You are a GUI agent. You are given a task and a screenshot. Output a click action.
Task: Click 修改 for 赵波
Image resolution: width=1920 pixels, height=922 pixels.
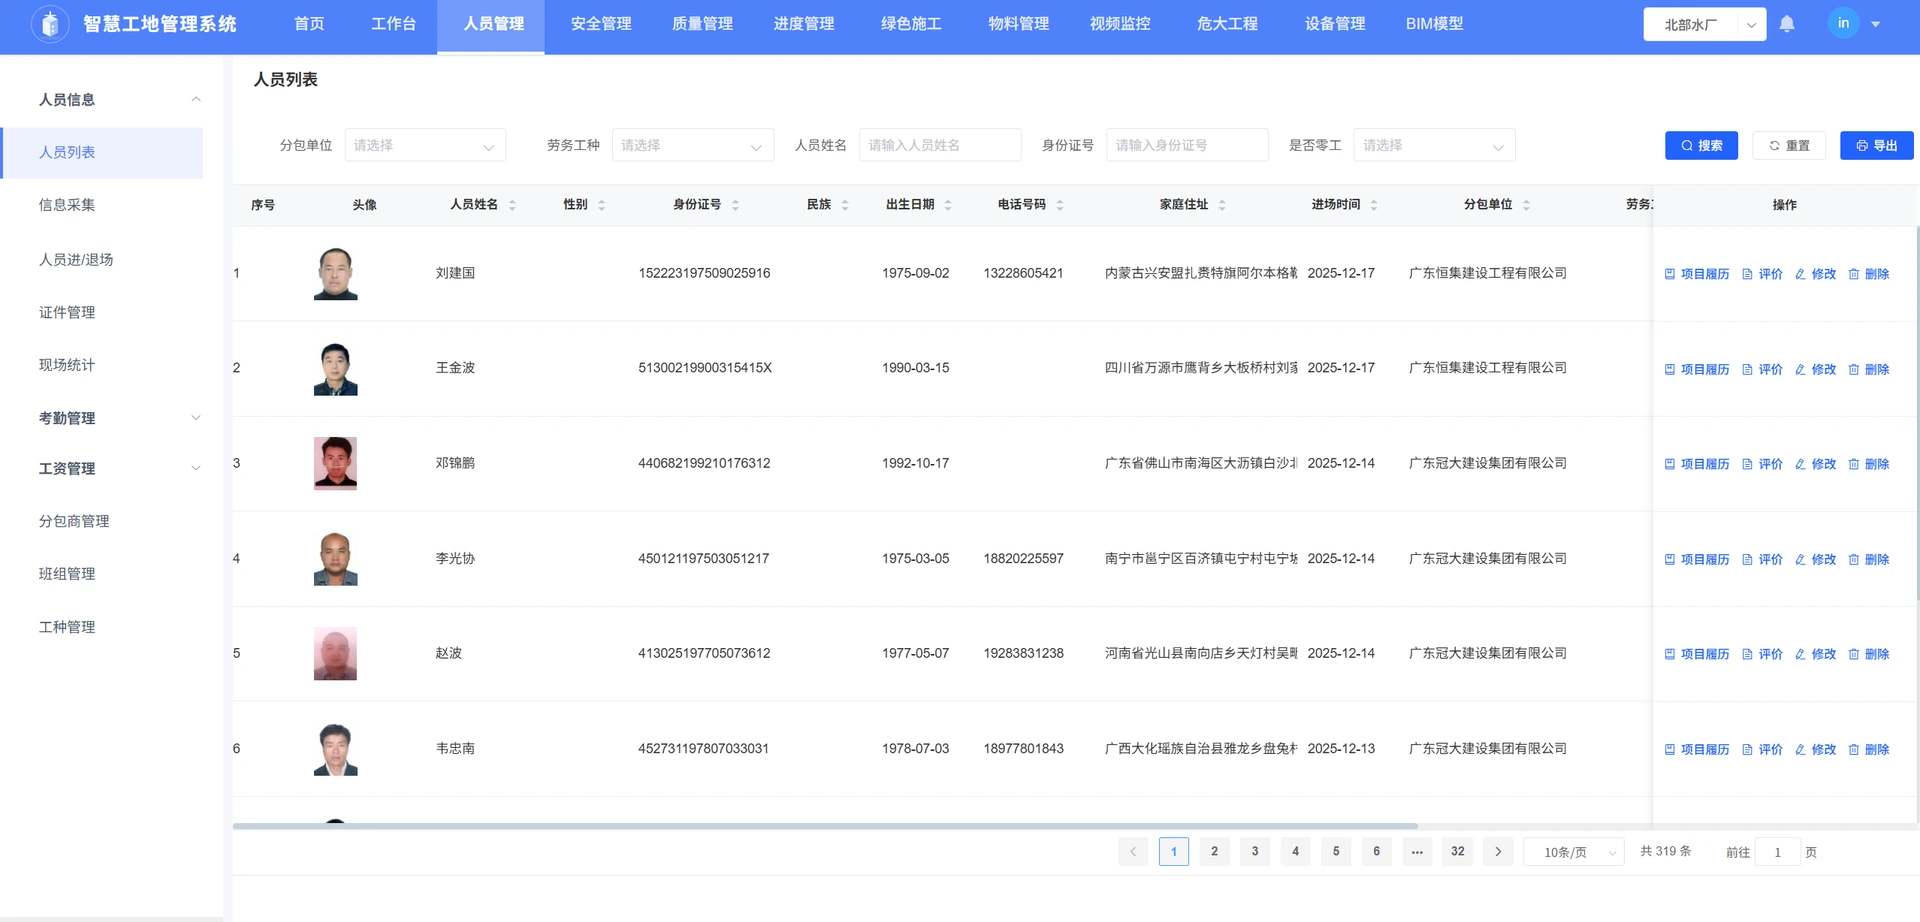(1816, 654)
